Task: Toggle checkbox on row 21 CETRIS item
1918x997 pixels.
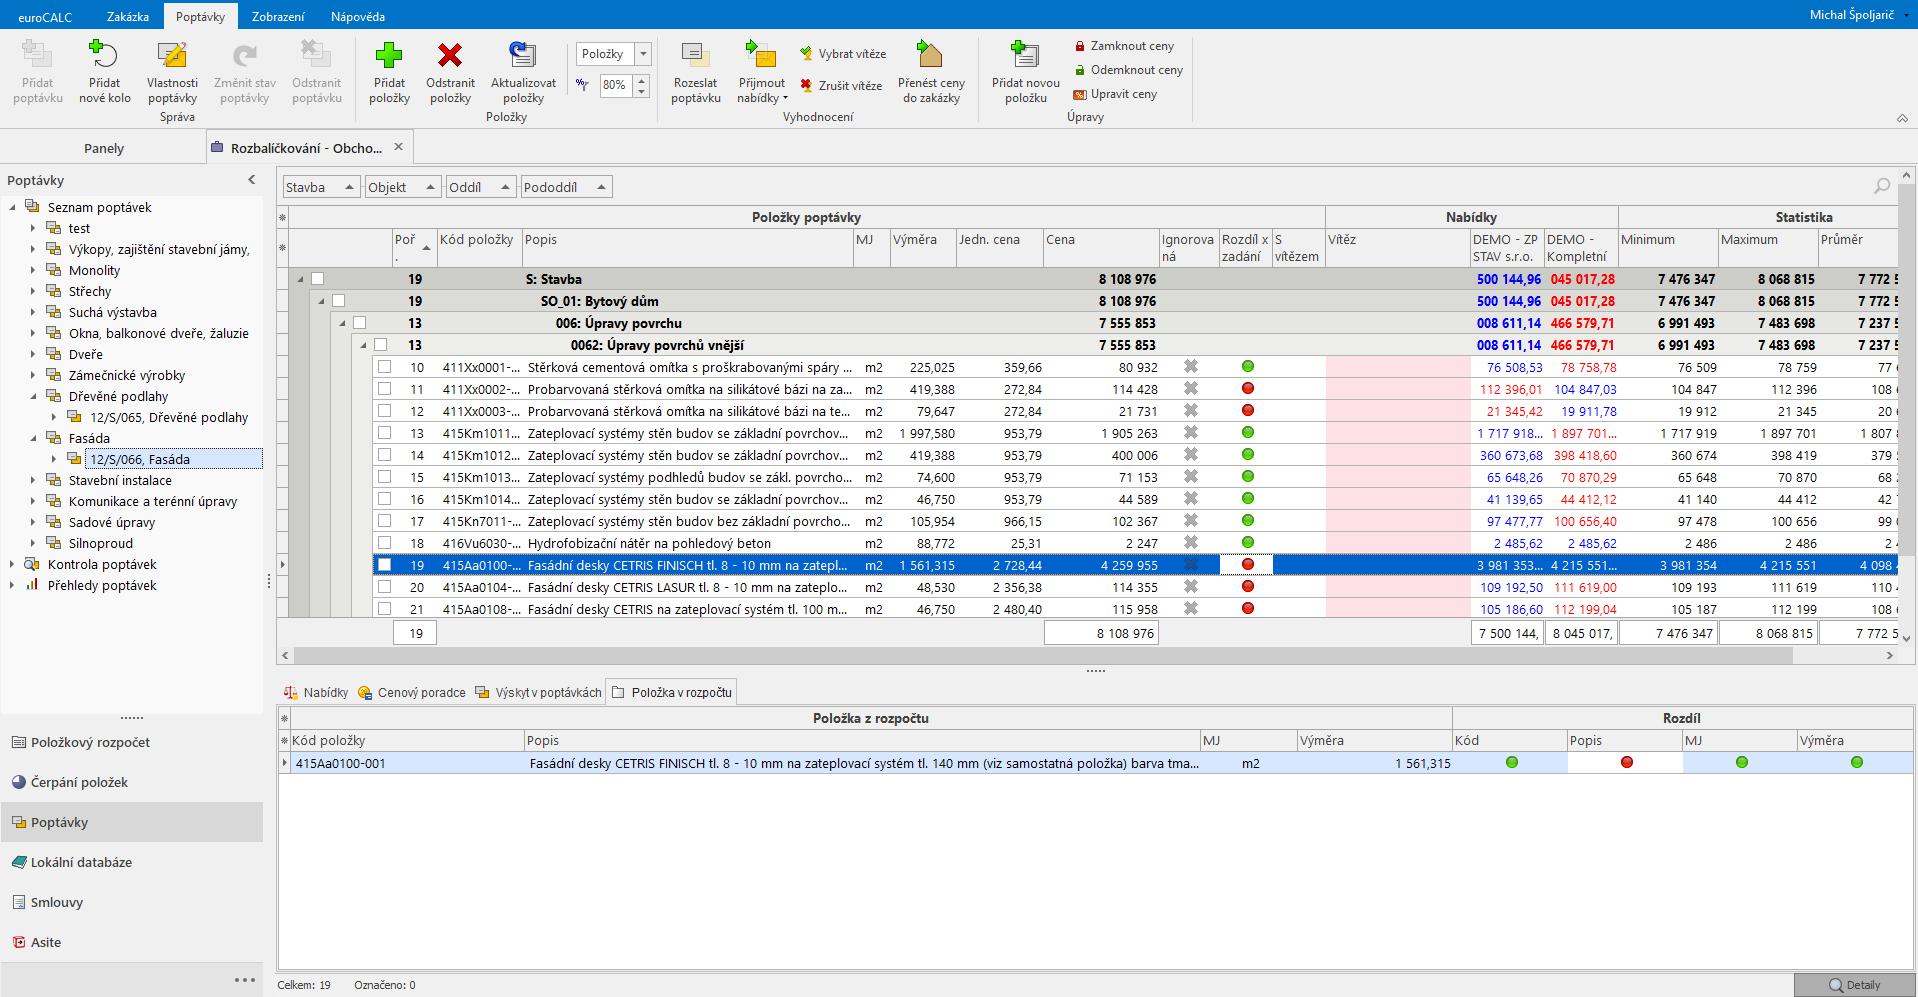Action: [384, 609]
